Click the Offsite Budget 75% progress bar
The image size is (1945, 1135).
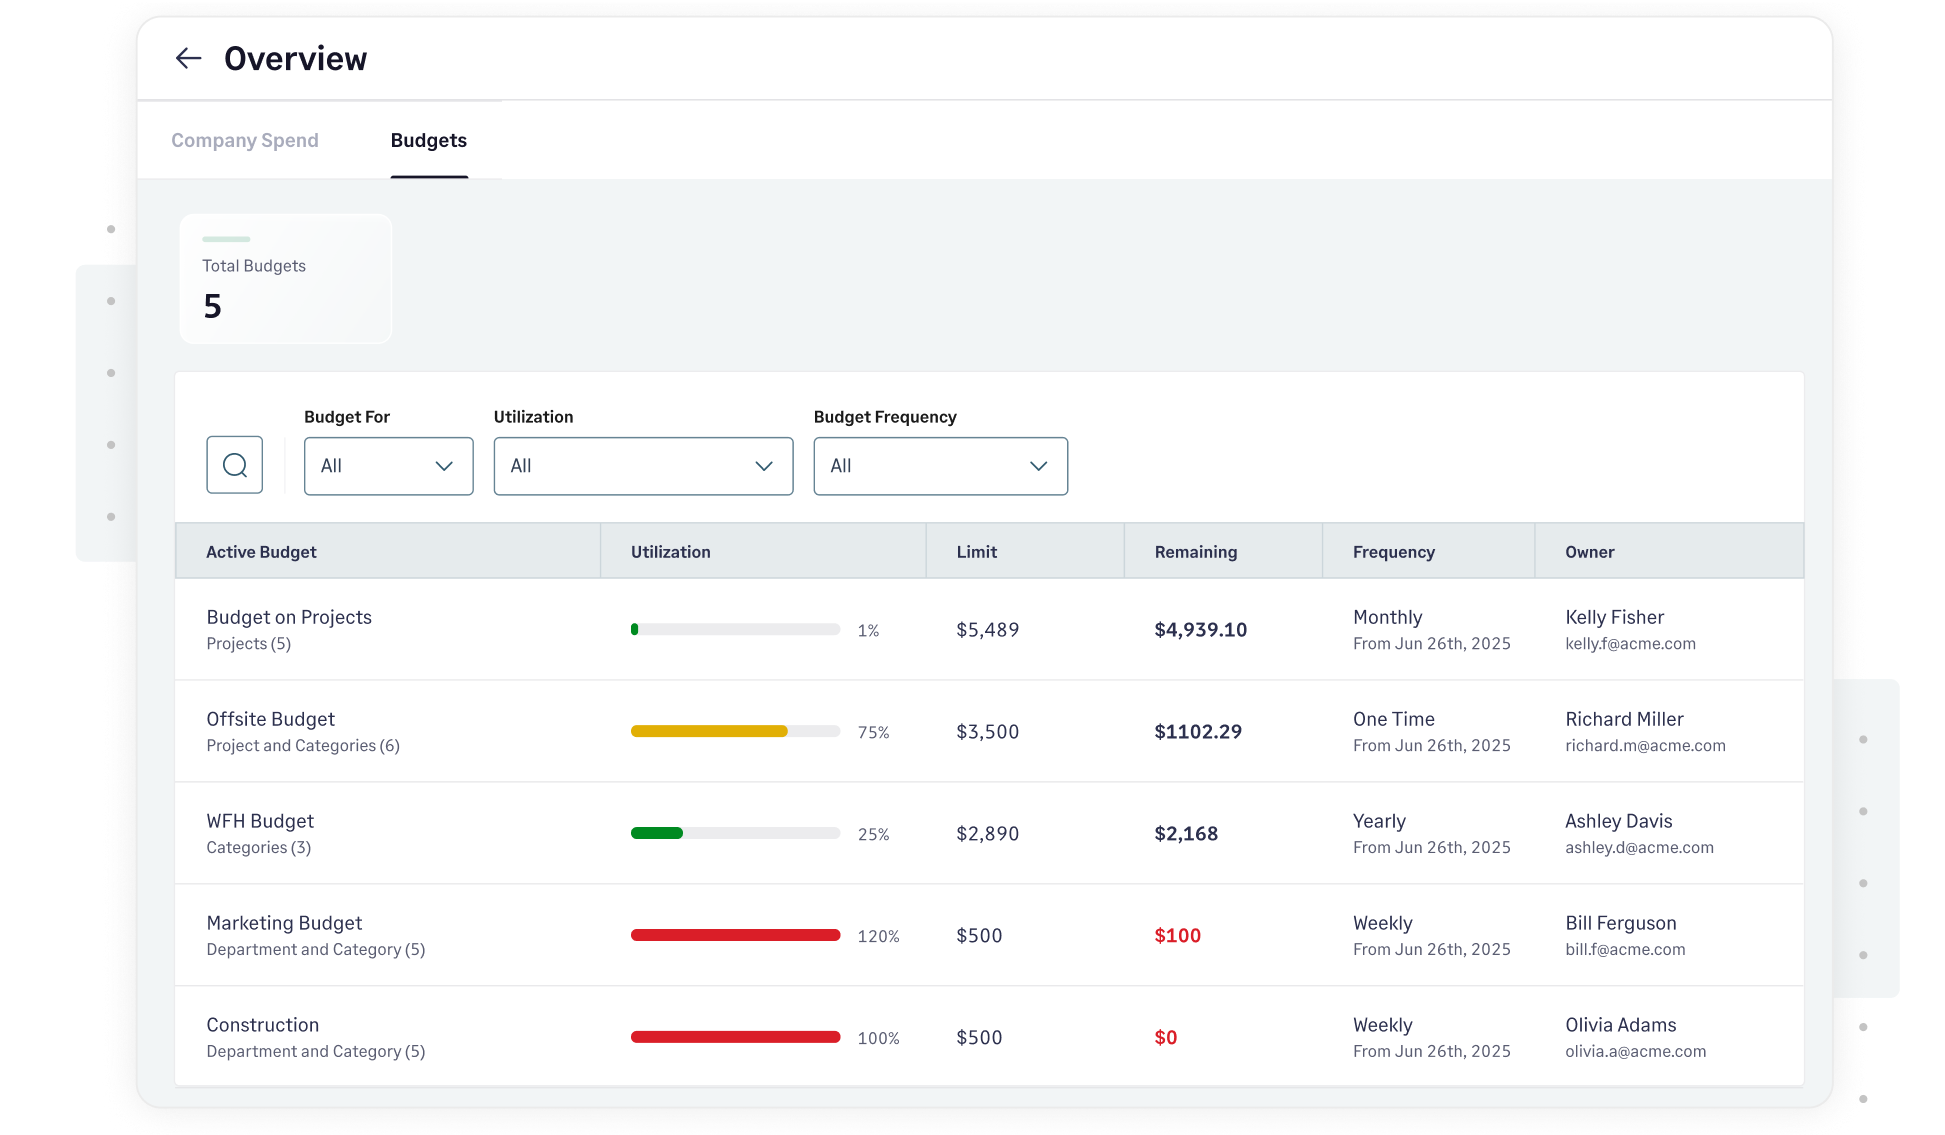(735, 731)
